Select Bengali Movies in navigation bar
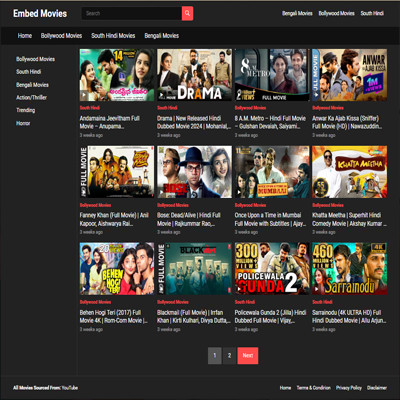Viewport: 400px width, 400px height. coord(162,36)
